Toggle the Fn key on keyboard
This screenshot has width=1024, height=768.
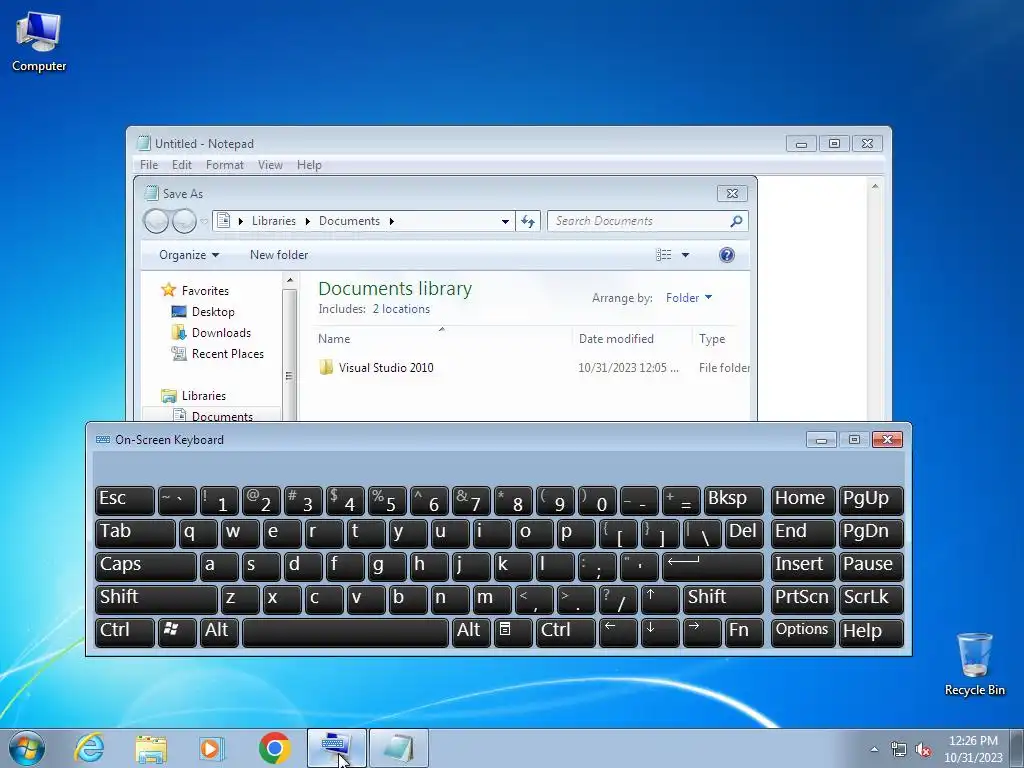tap(744, 632)
